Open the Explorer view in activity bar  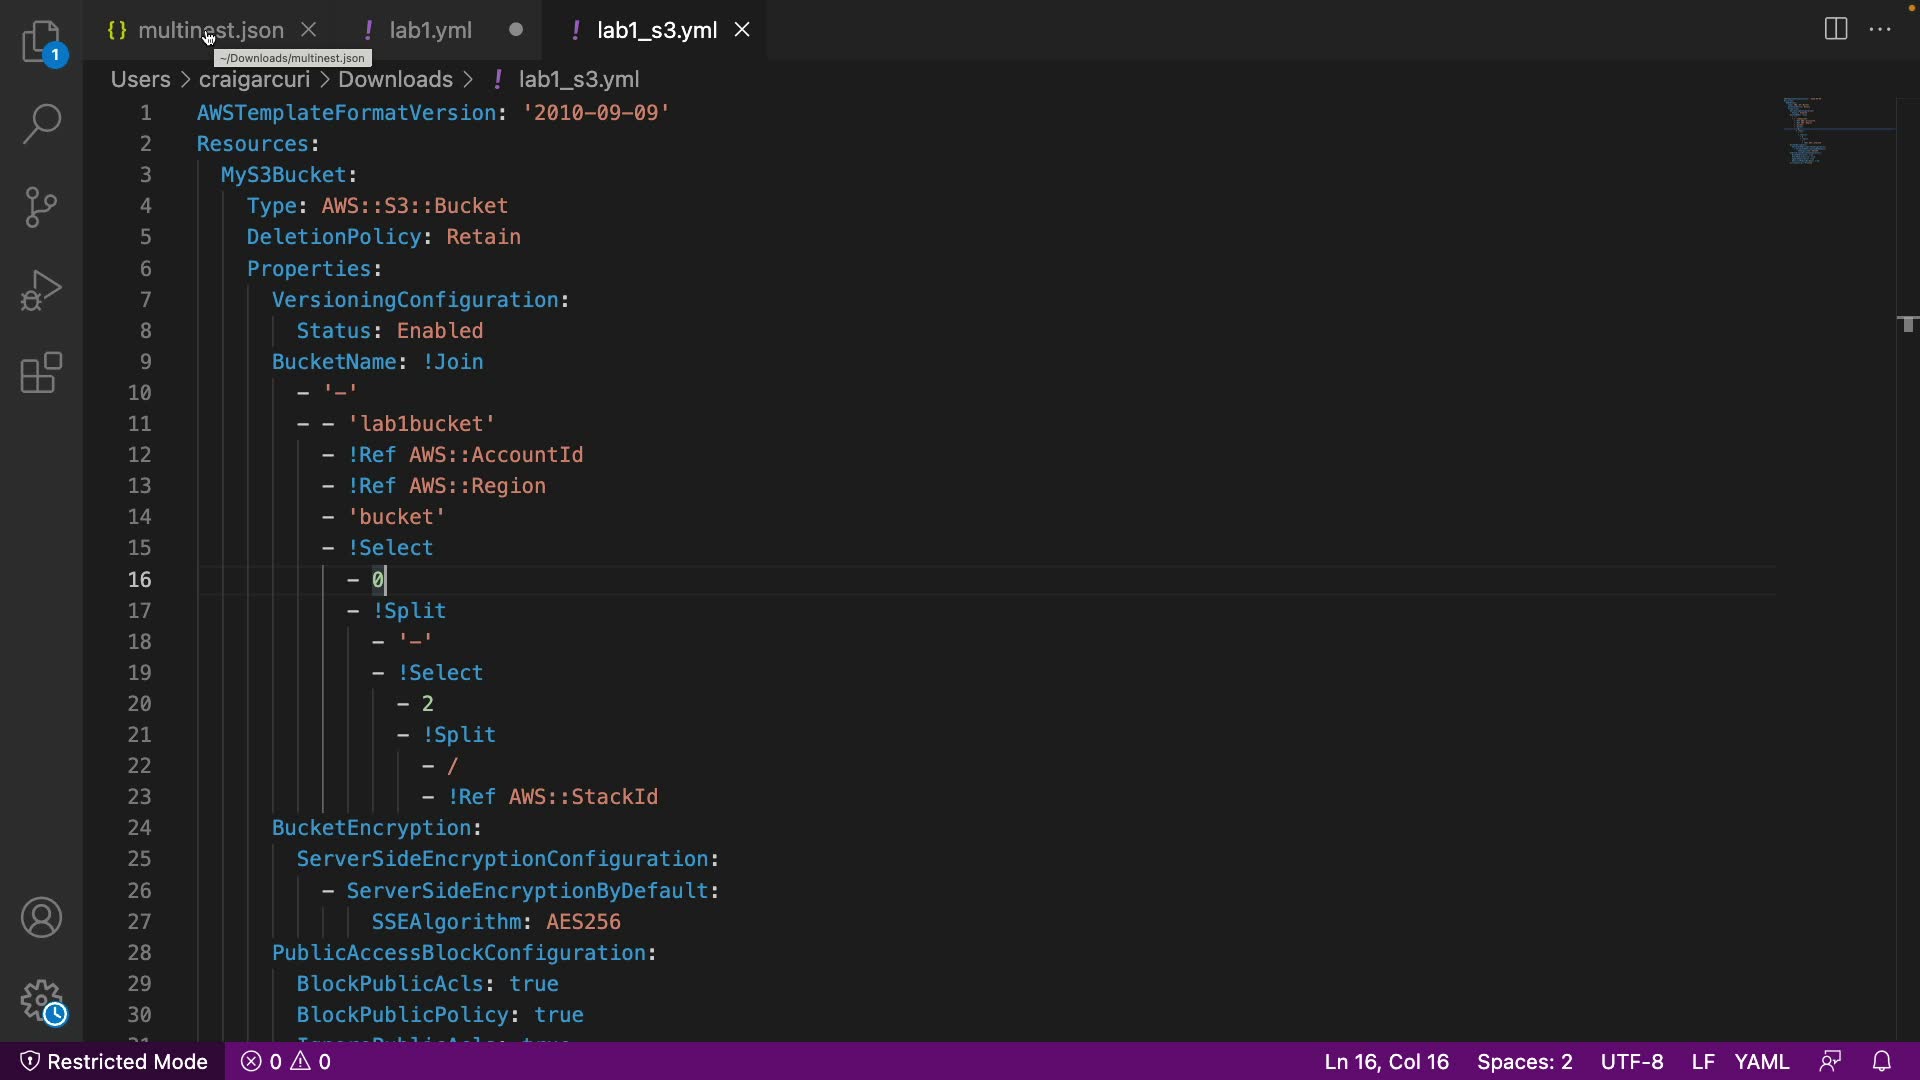[x=42, y=42]
